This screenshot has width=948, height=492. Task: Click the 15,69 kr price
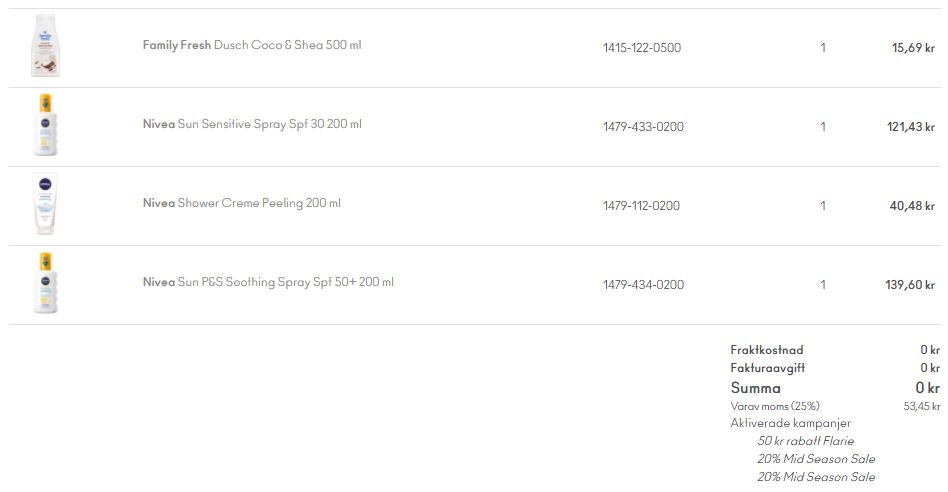pos(913,48)
